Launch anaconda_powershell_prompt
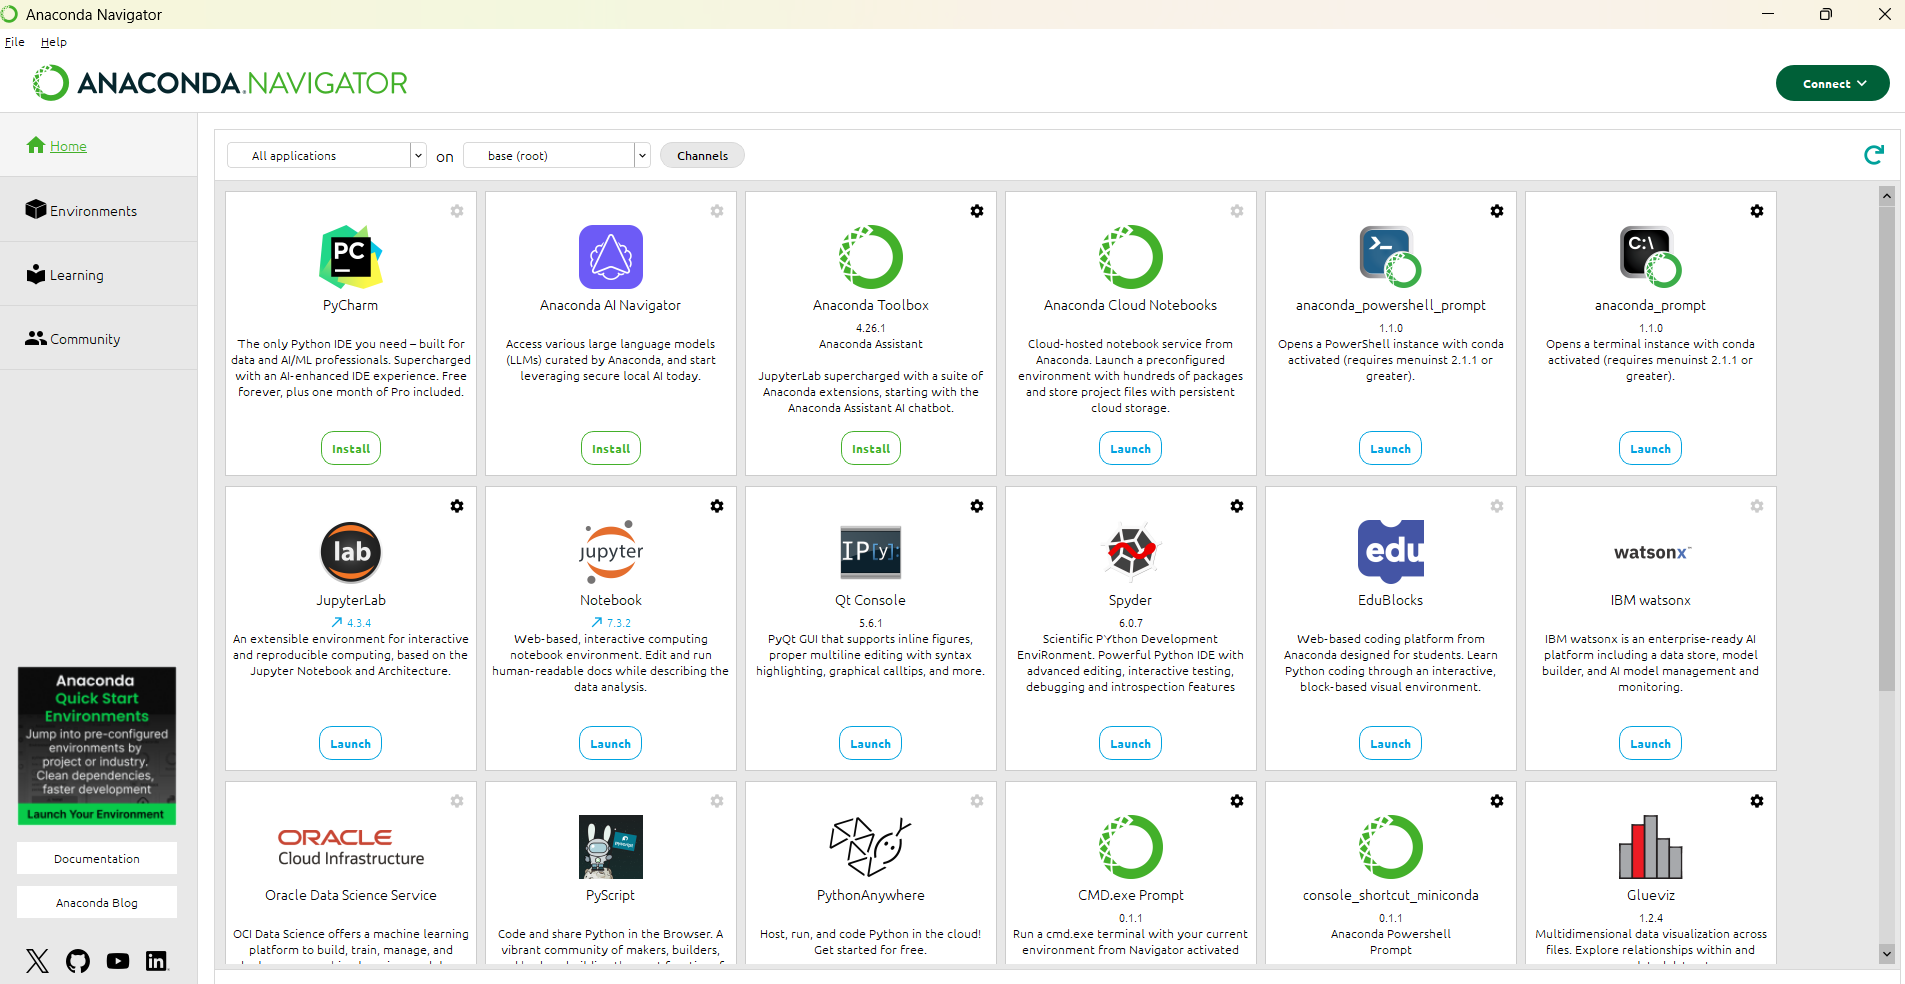Screen dimensions: 1905x984 click(1391, 448)
